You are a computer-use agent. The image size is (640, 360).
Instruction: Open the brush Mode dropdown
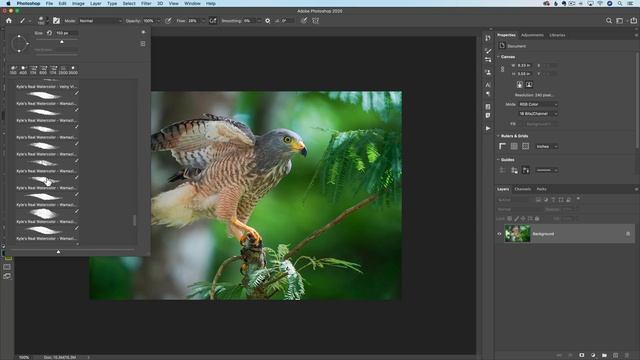100,20
